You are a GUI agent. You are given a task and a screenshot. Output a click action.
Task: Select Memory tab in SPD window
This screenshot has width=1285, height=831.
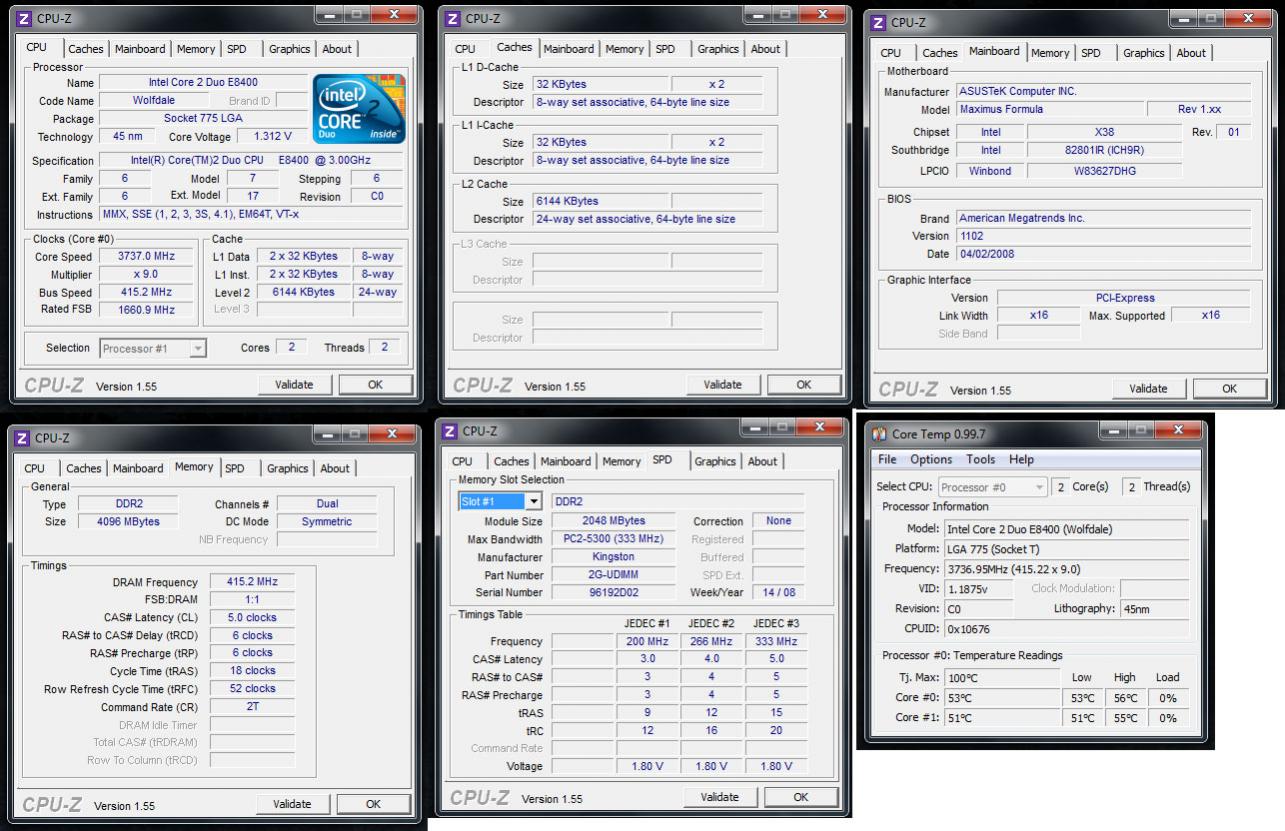tap(621, 461)
